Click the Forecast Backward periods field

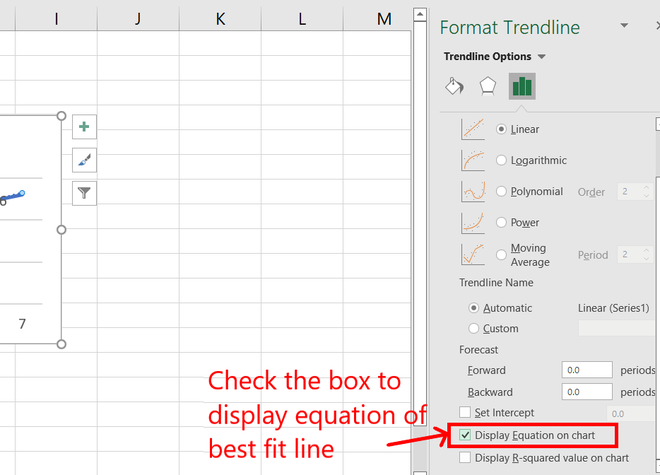[587, 392]
